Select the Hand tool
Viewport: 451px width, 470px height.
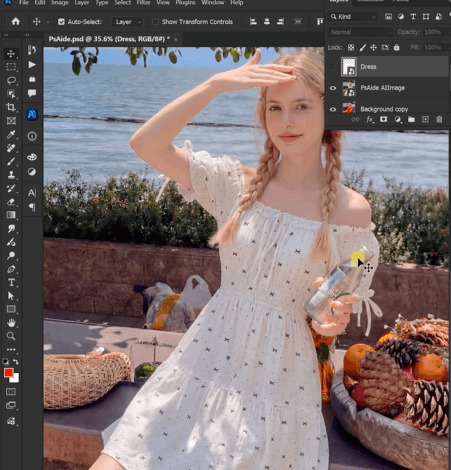click(x=11, y=323)
